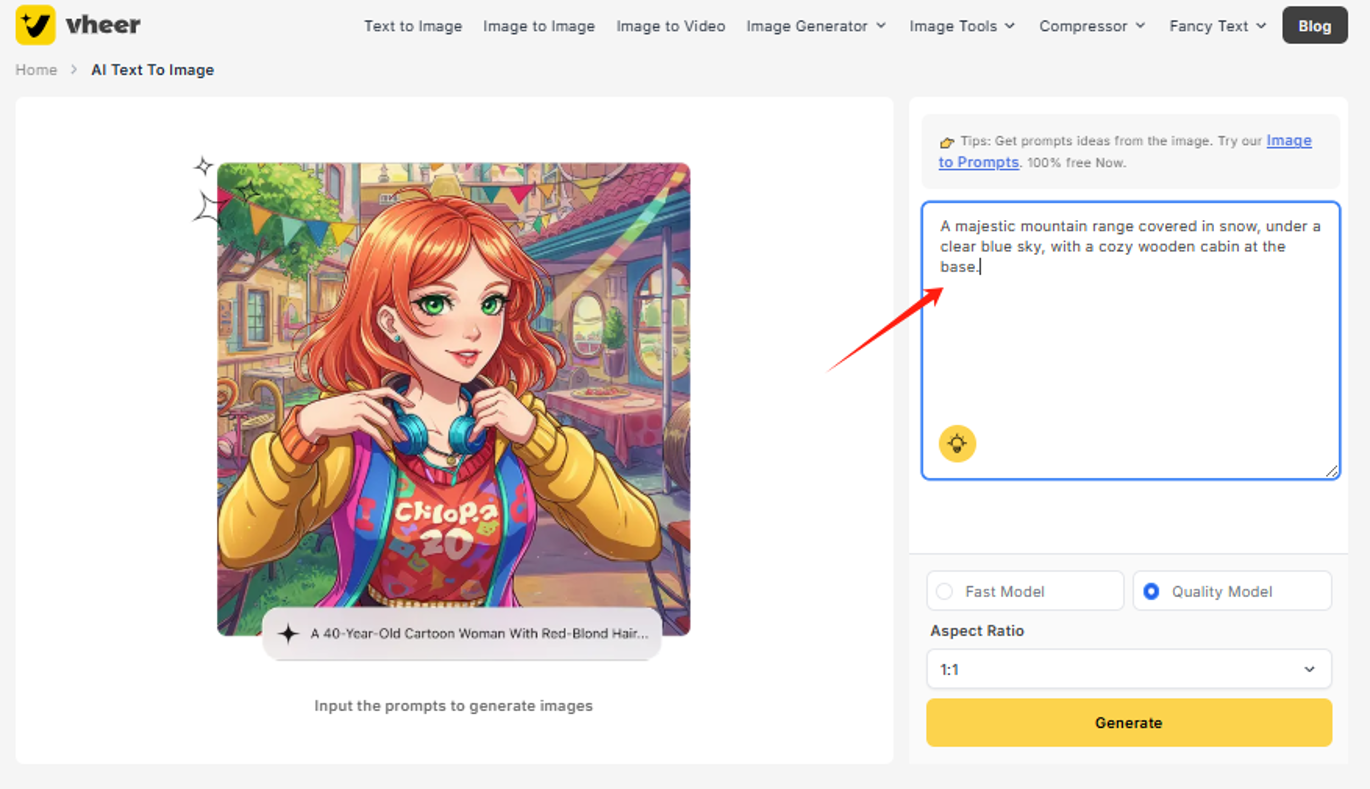Click the chevron icon on the Image Generator menu
1370x789 pixels.
879,26
